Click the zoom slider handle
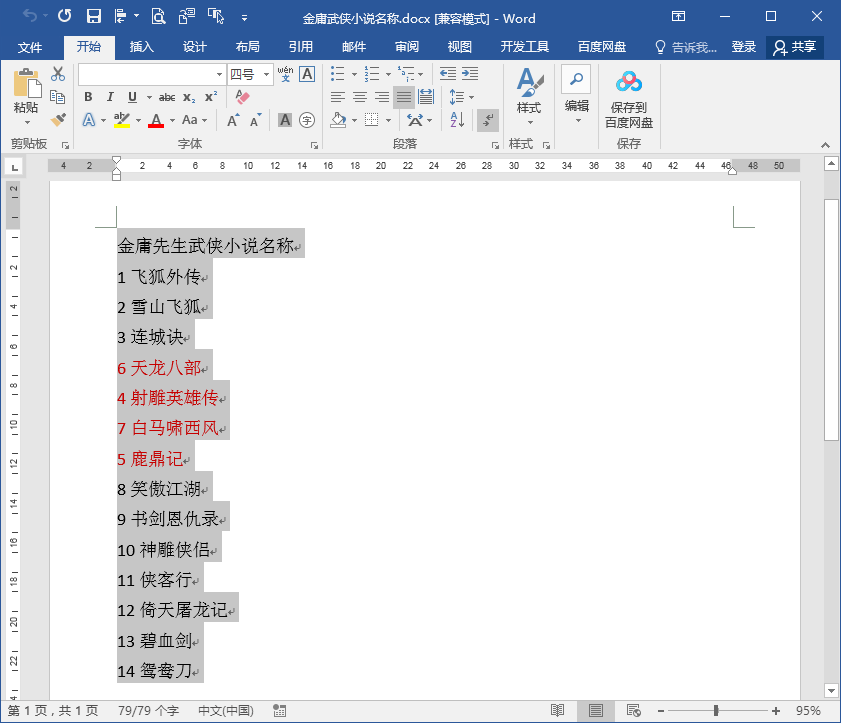This screenshot has width=841, height=723. [715, 711]
